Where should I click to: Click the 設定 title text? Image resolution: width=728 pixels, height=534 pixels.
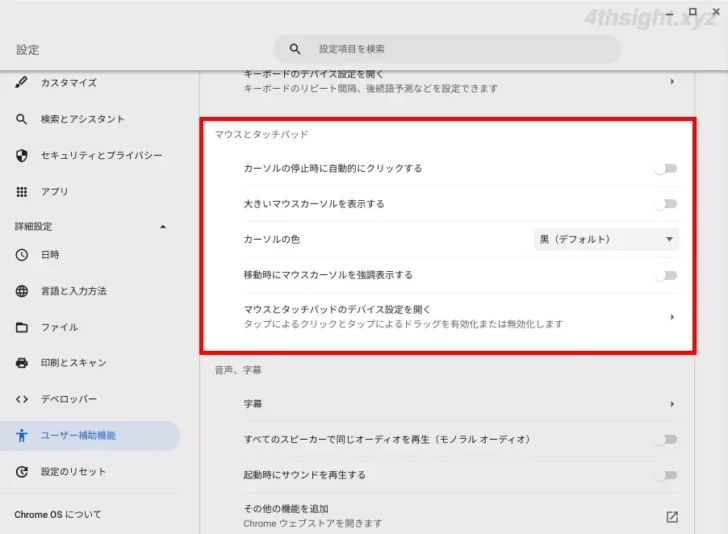coord(28,50)
